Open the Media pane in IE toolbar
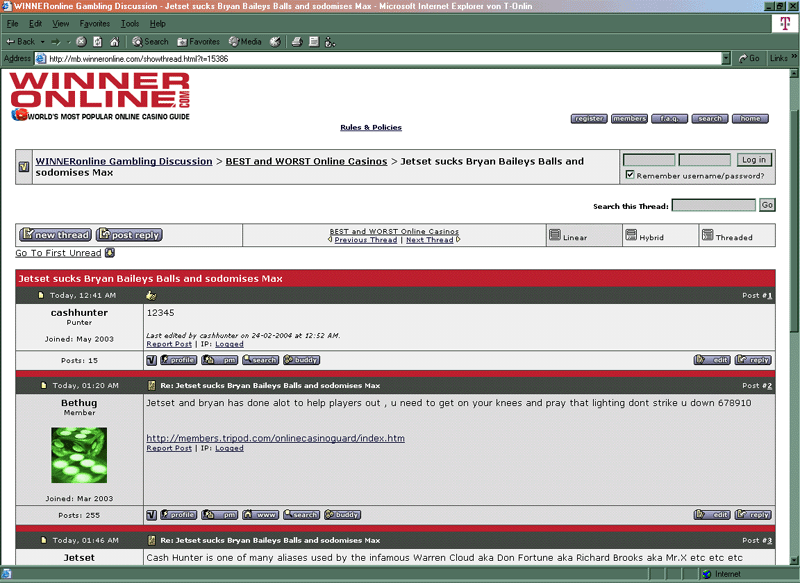This screenshot has height=583, width=800. tap(245, 42)
